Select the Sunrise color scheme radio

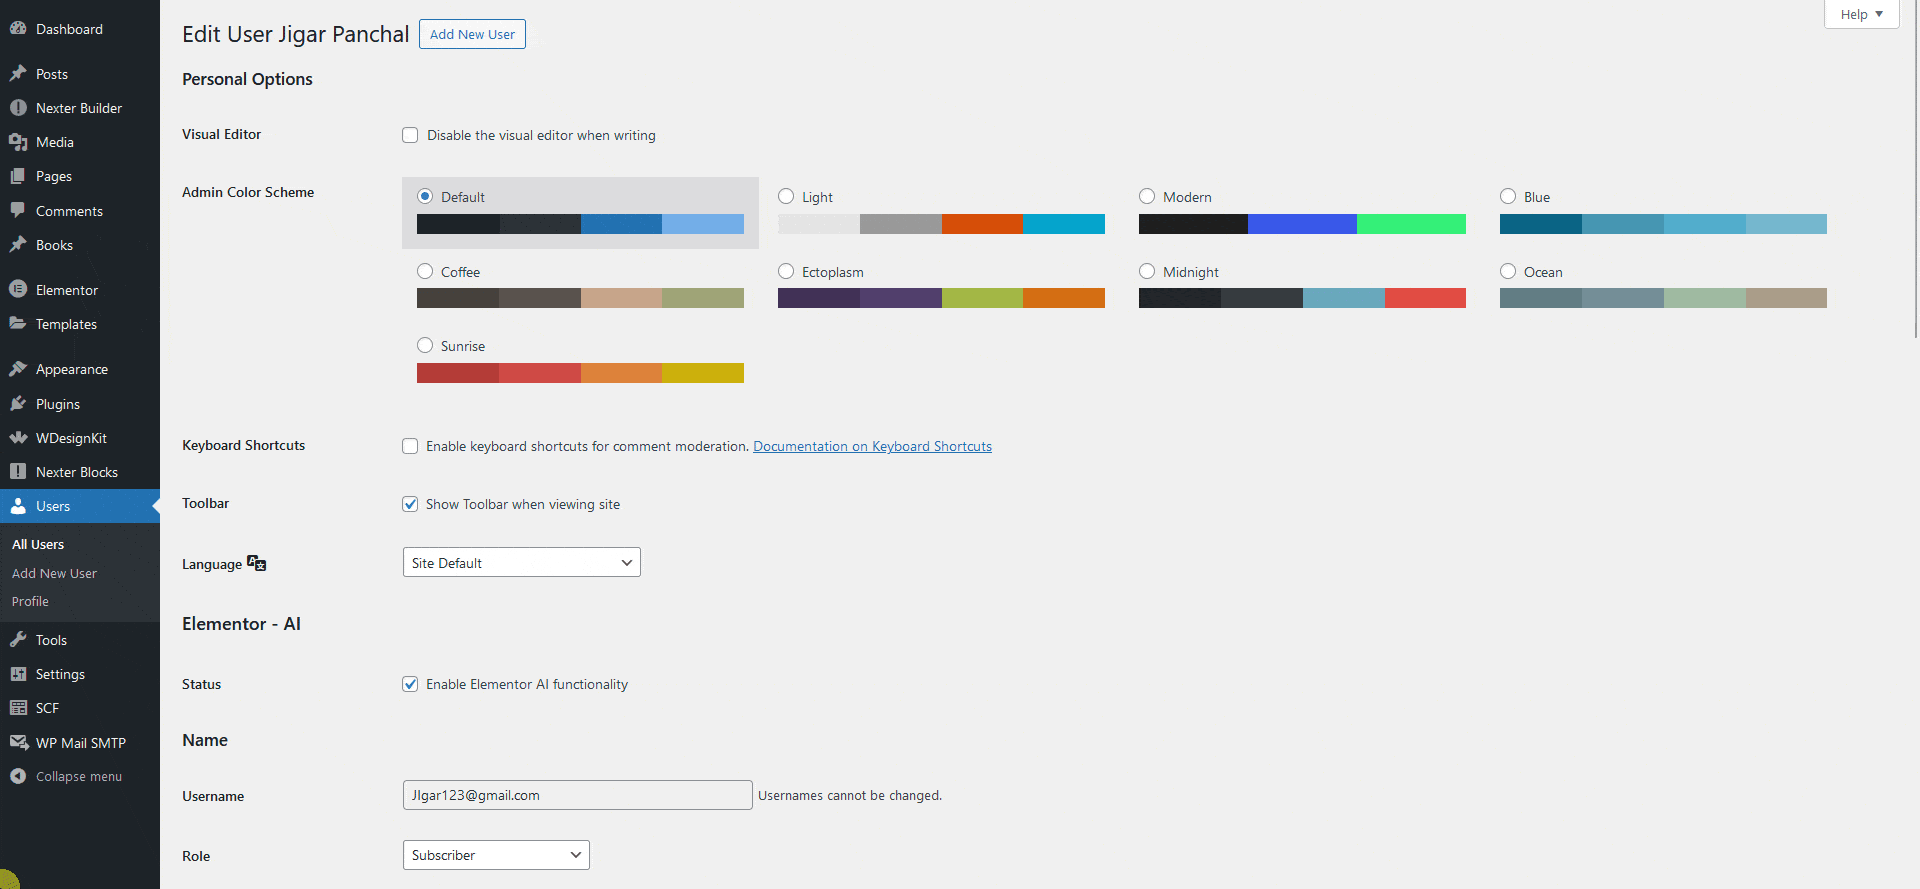pos(425,345)
